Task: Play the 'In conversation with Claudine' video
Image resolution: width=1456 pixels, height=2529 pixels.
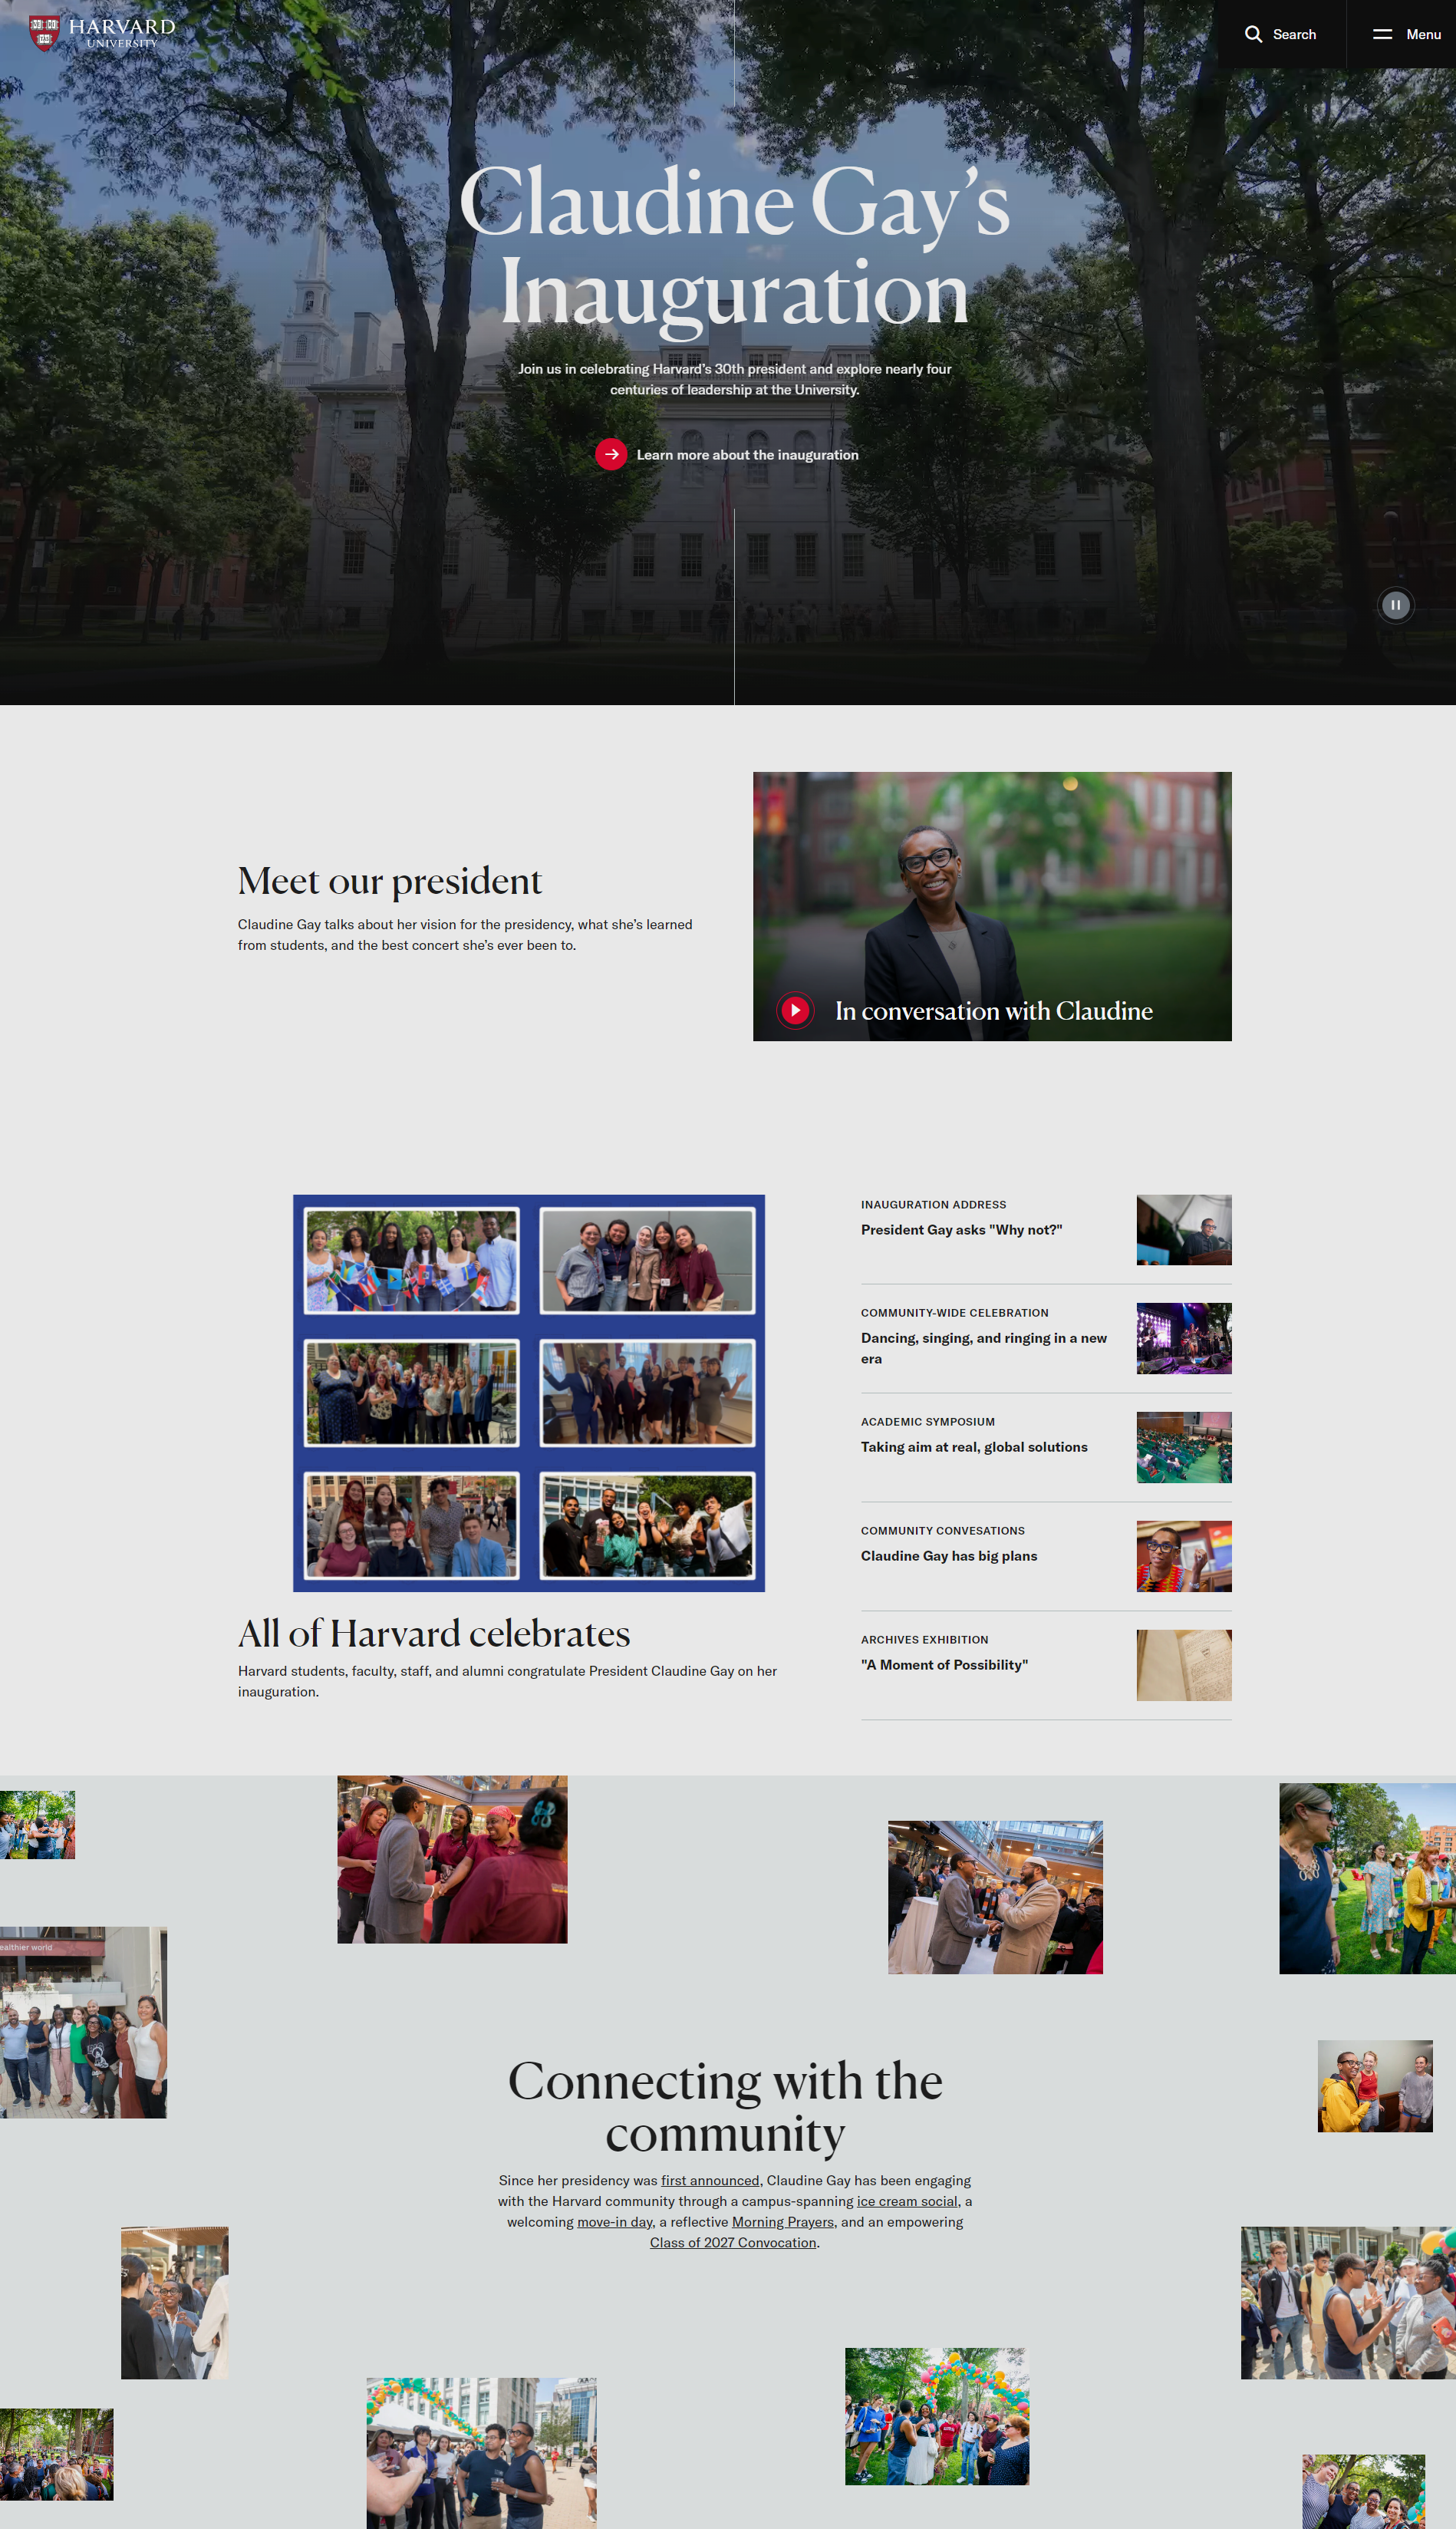Action: coord(795,1010)
